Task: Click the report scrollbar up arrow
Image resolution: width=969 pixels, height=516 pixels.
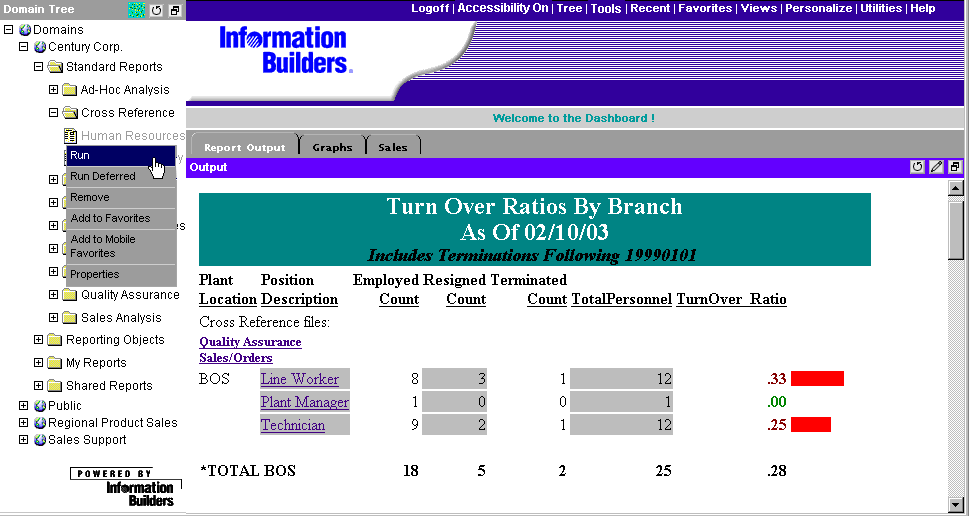Action: click(x=955, y=188)
